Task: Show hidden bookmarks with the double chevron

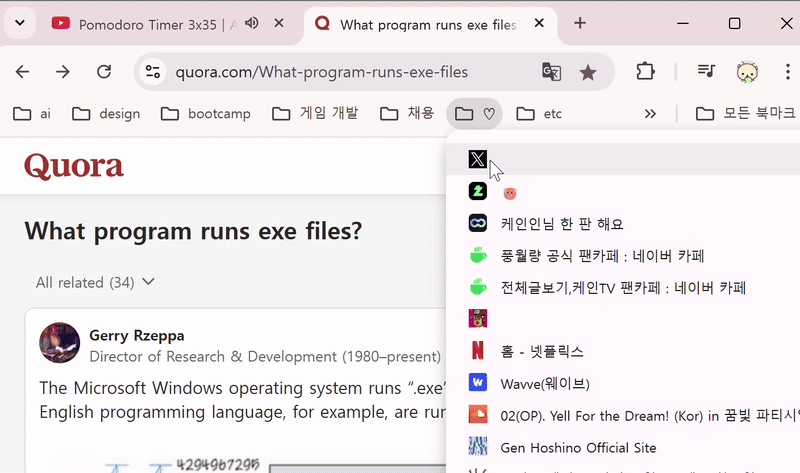Action: pyautogui.click(x=650, y=113)
